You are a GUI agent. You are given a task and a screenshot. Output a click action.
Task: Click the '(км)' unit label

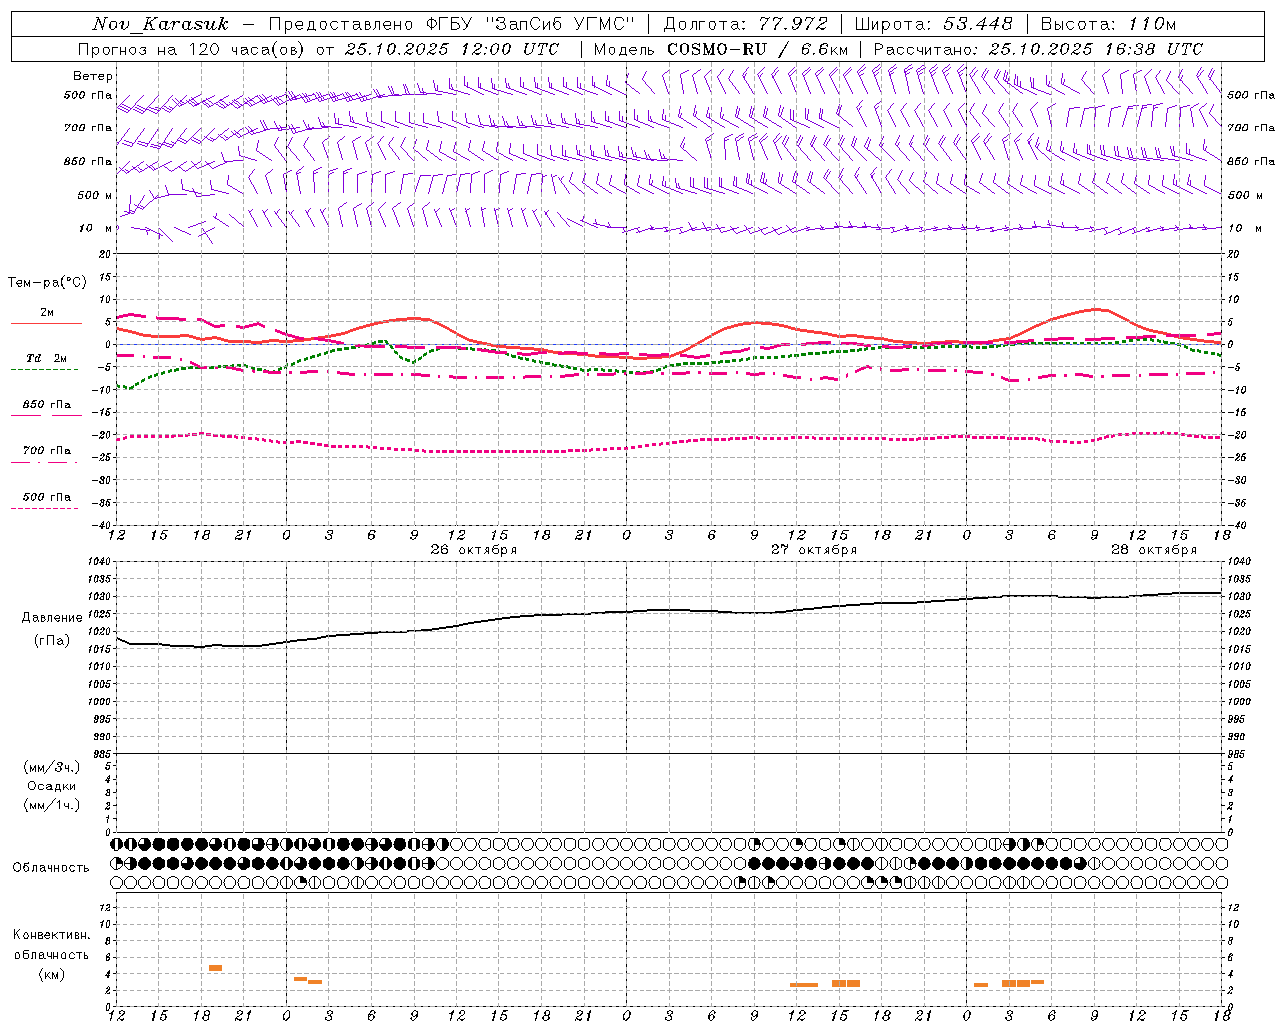51,974
